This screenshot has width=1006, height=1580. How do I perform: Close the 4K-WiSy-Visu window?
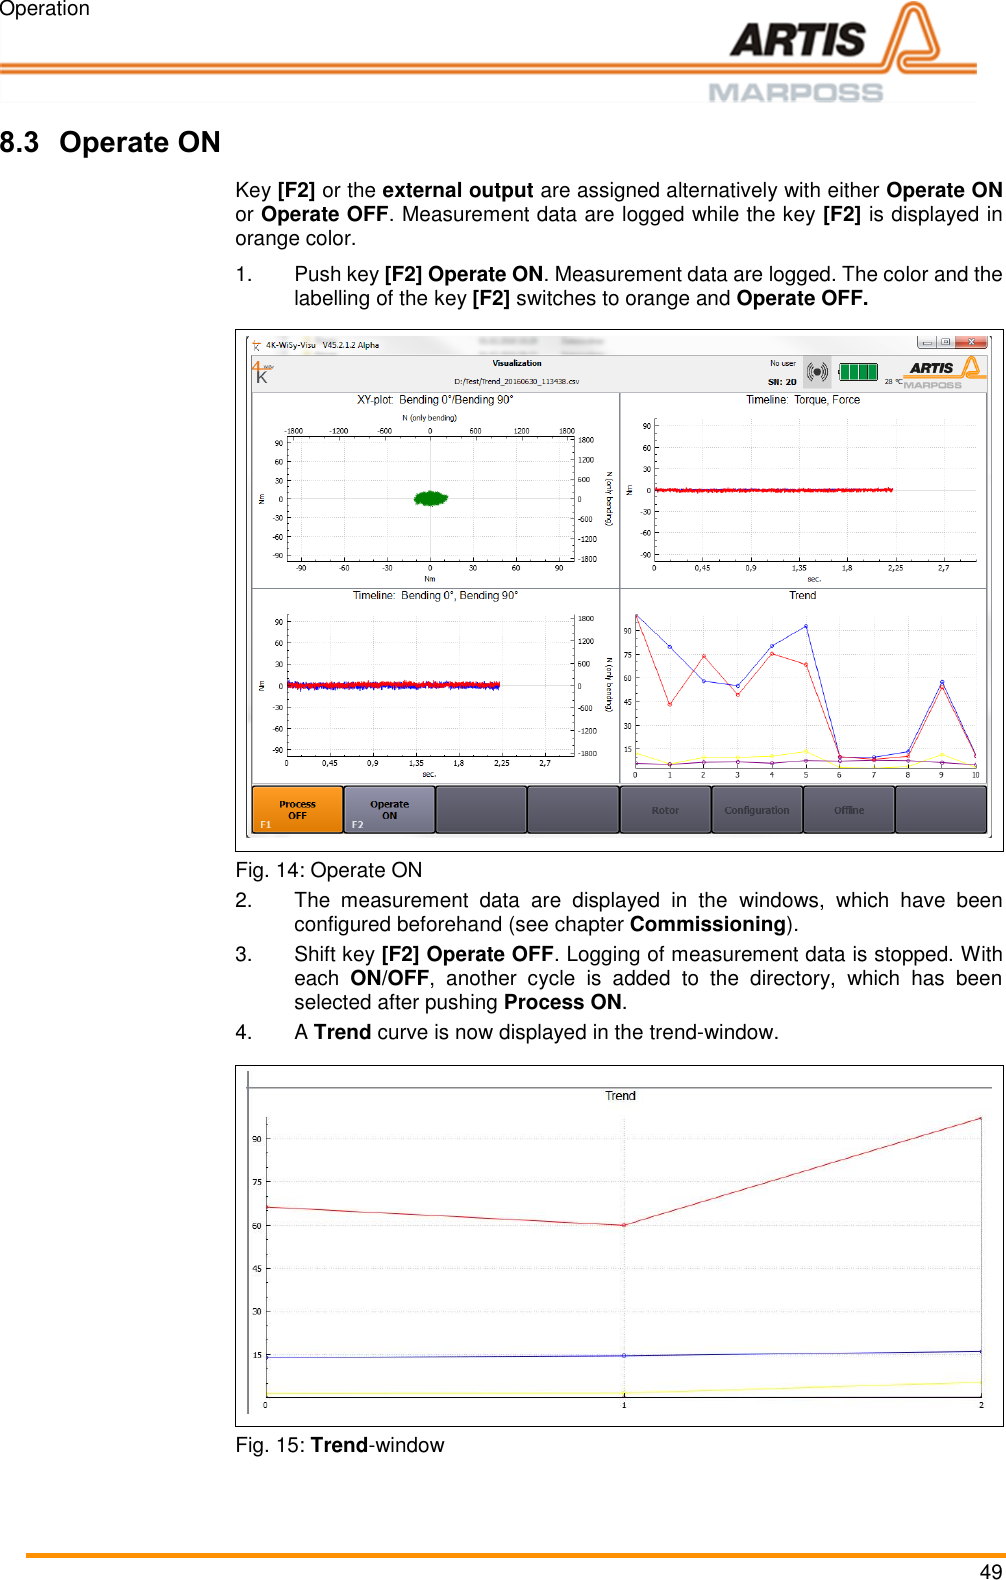pyautogui.click(x=970, y=342)
